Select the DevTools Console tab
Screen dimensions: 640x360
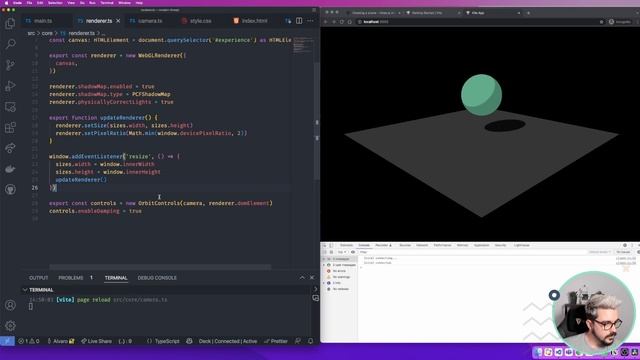point(364,245)
